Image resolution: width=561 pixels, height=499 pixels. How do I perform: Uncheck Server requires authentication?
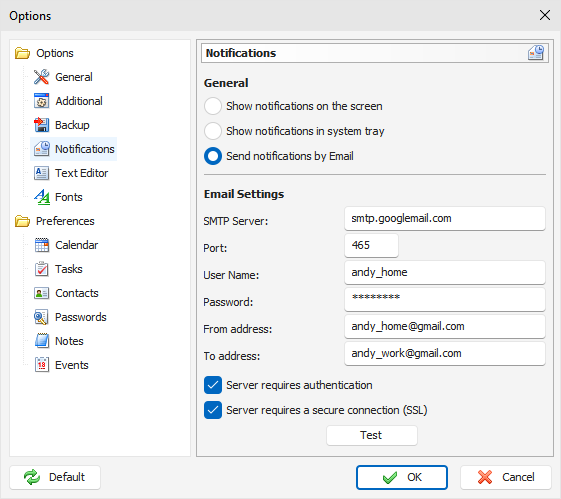pyautogui.click(x=213, y=385)
